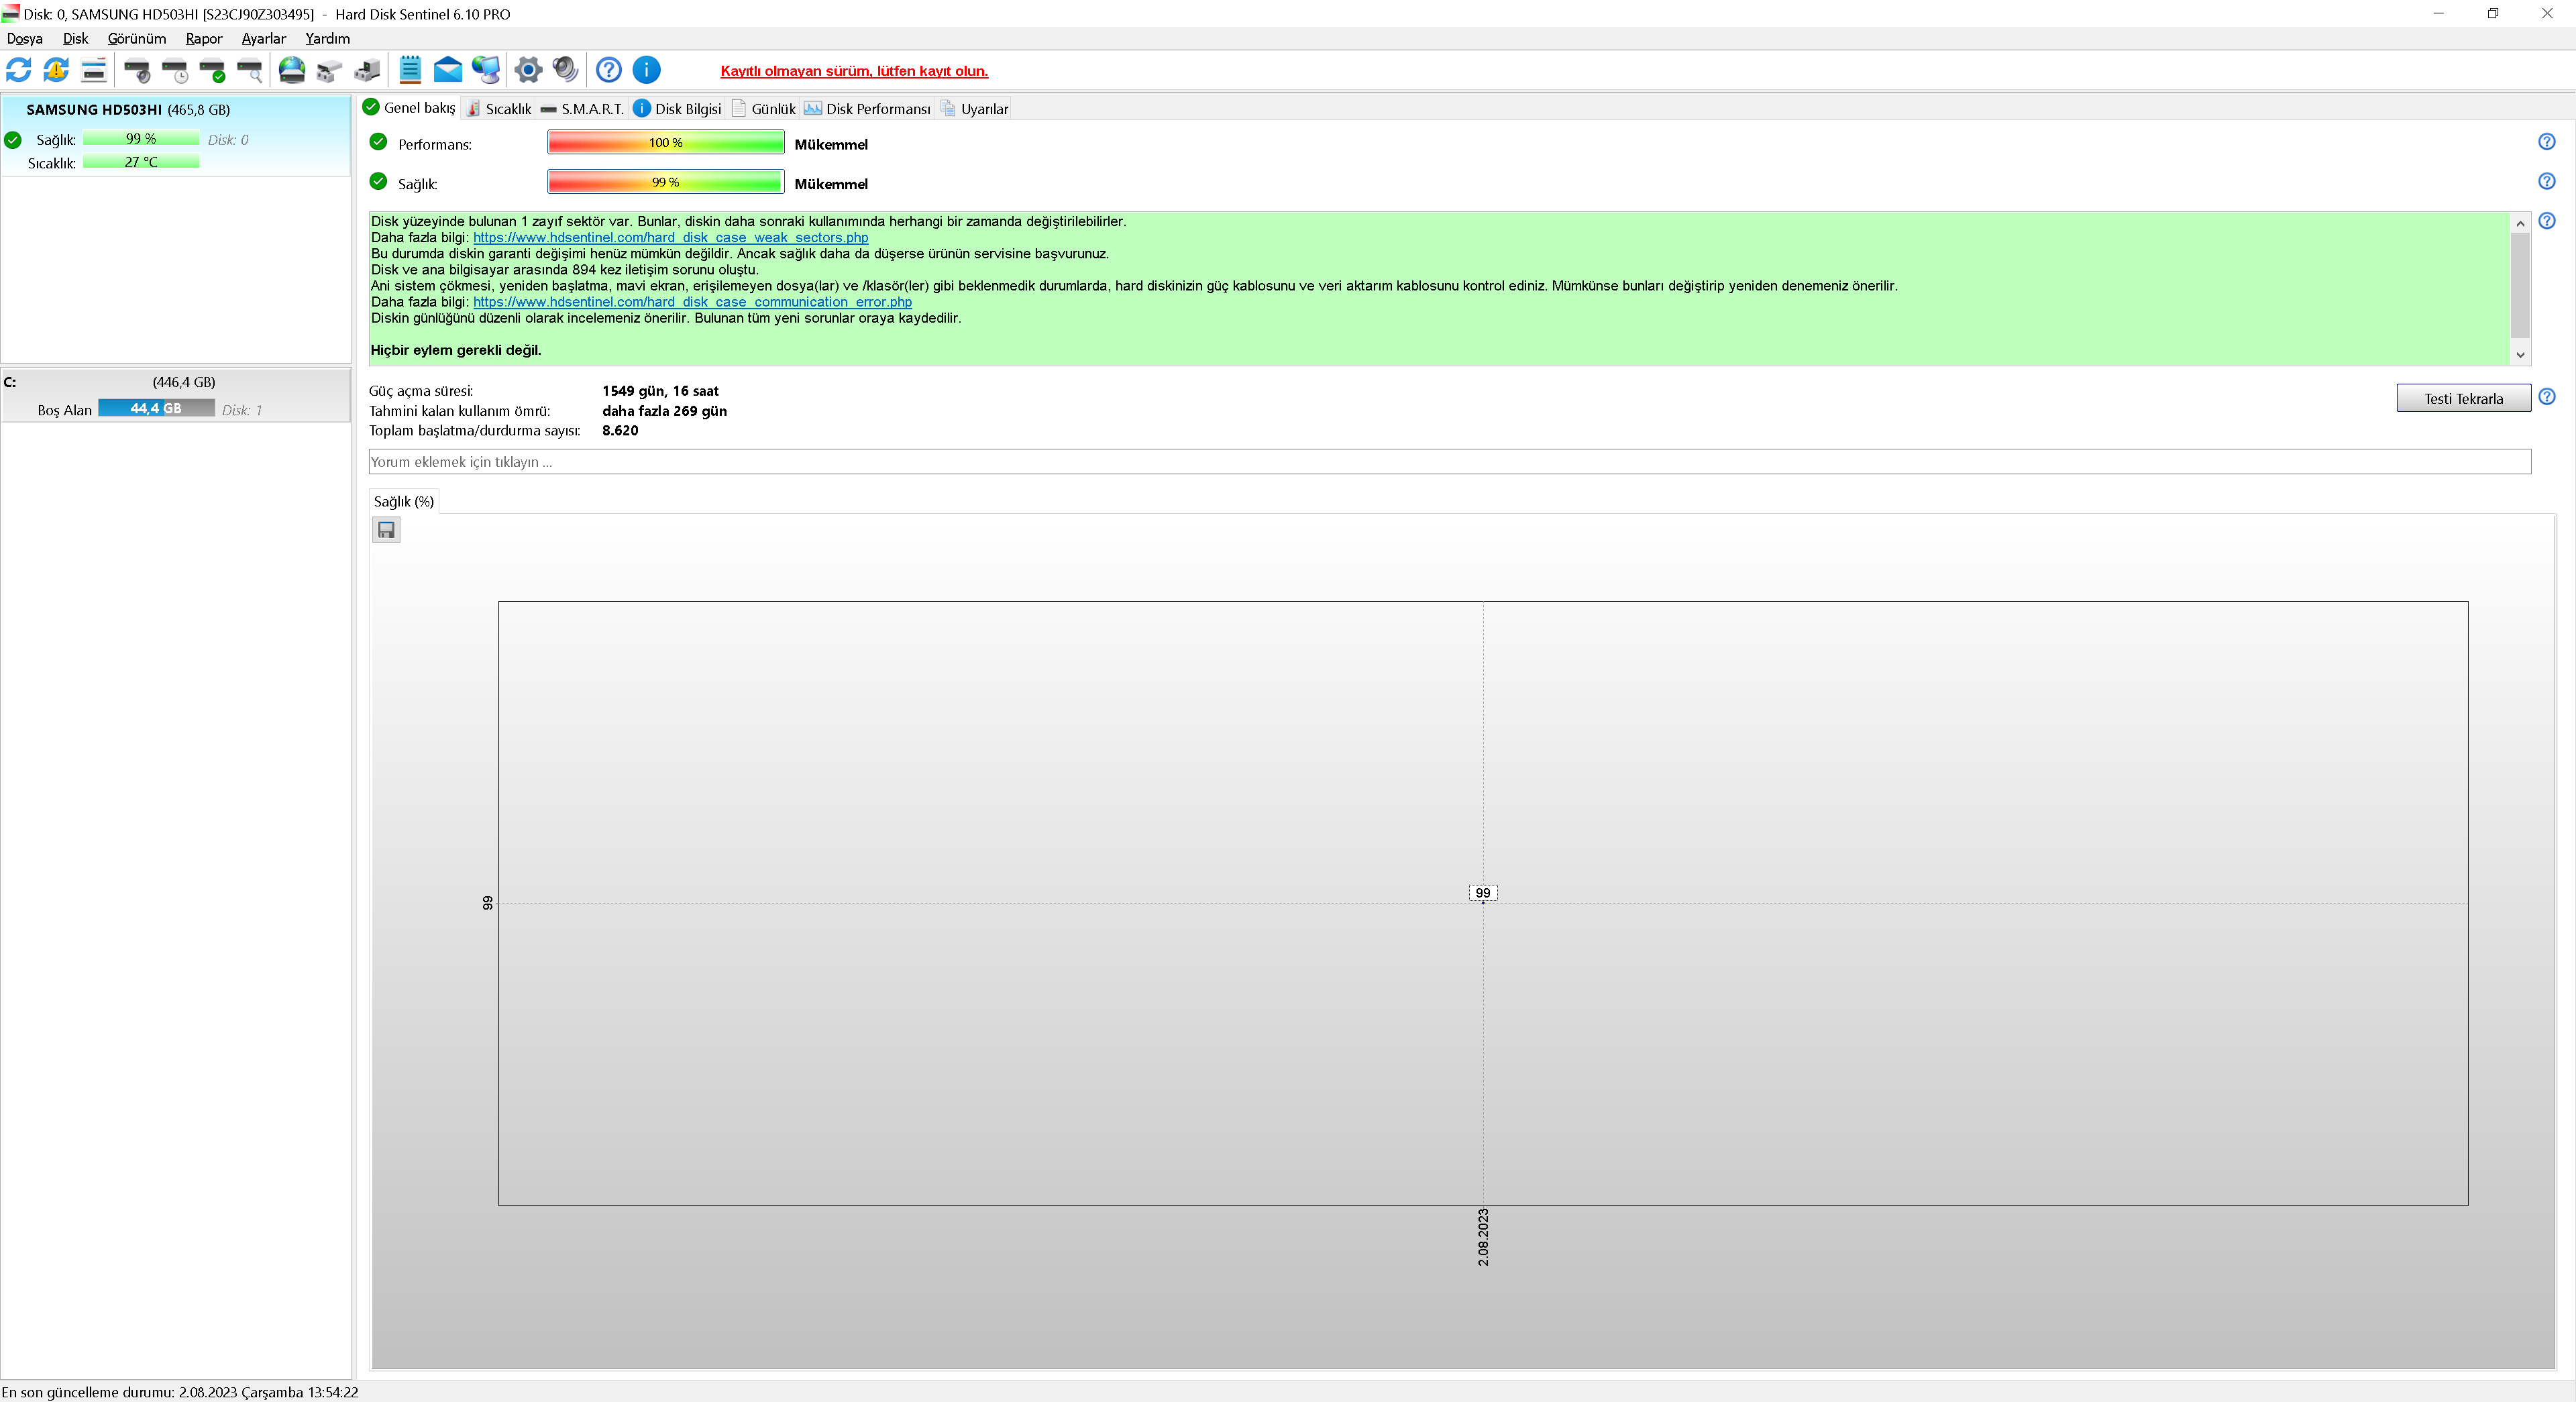Switch to the S.M.A.R.T. tab
Screen dimensions: 2576x1402
coord(582,109)
